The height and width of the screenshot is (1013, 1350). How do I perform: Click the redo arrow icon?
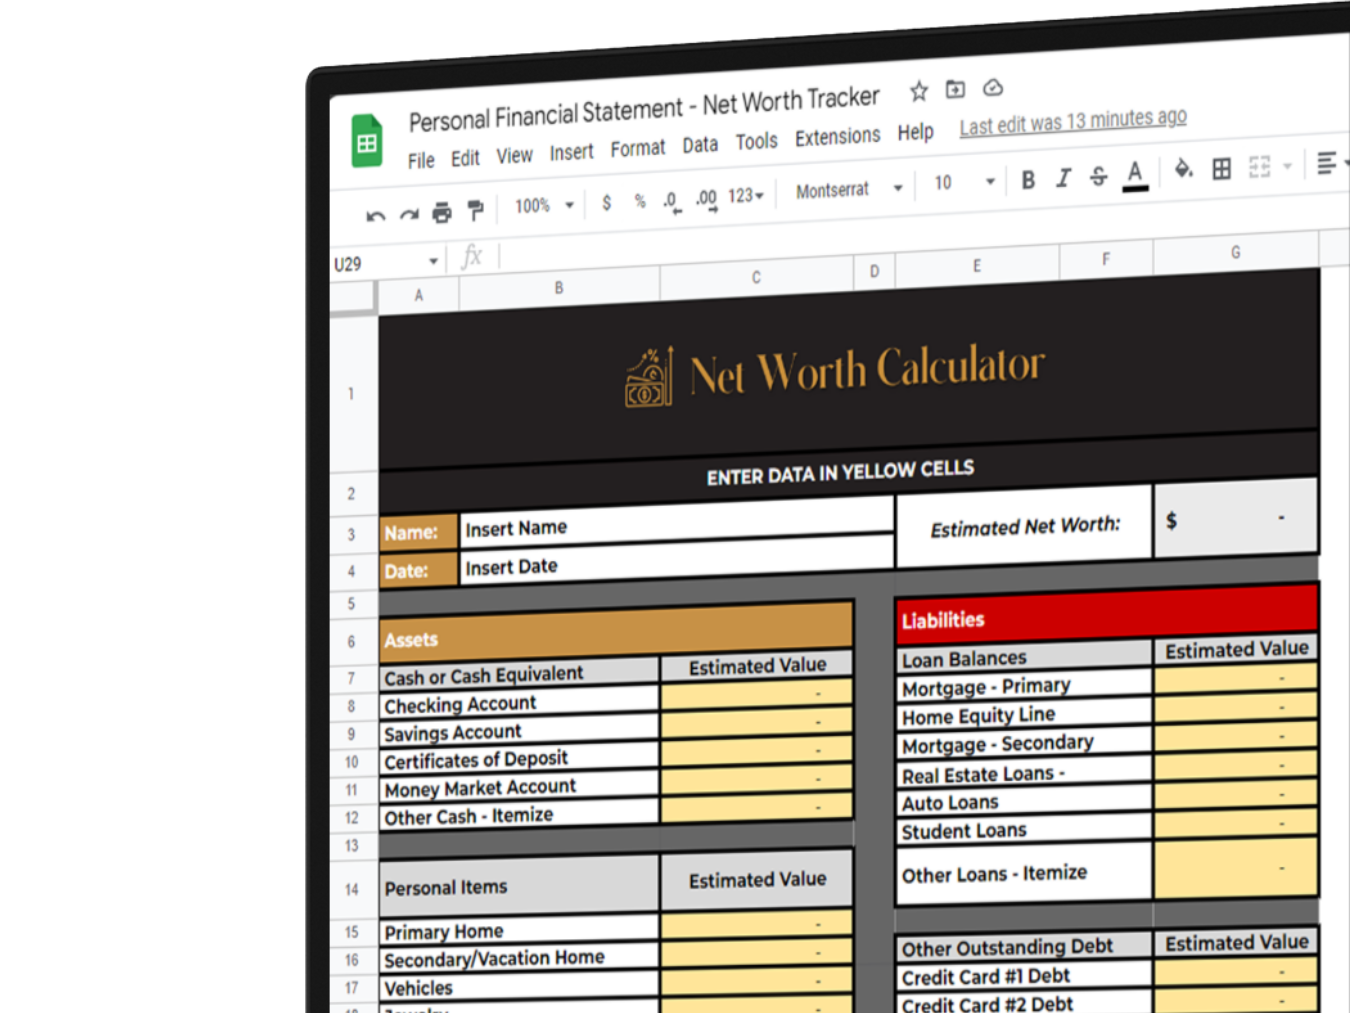pyautogui.click(x=409, y=215)
